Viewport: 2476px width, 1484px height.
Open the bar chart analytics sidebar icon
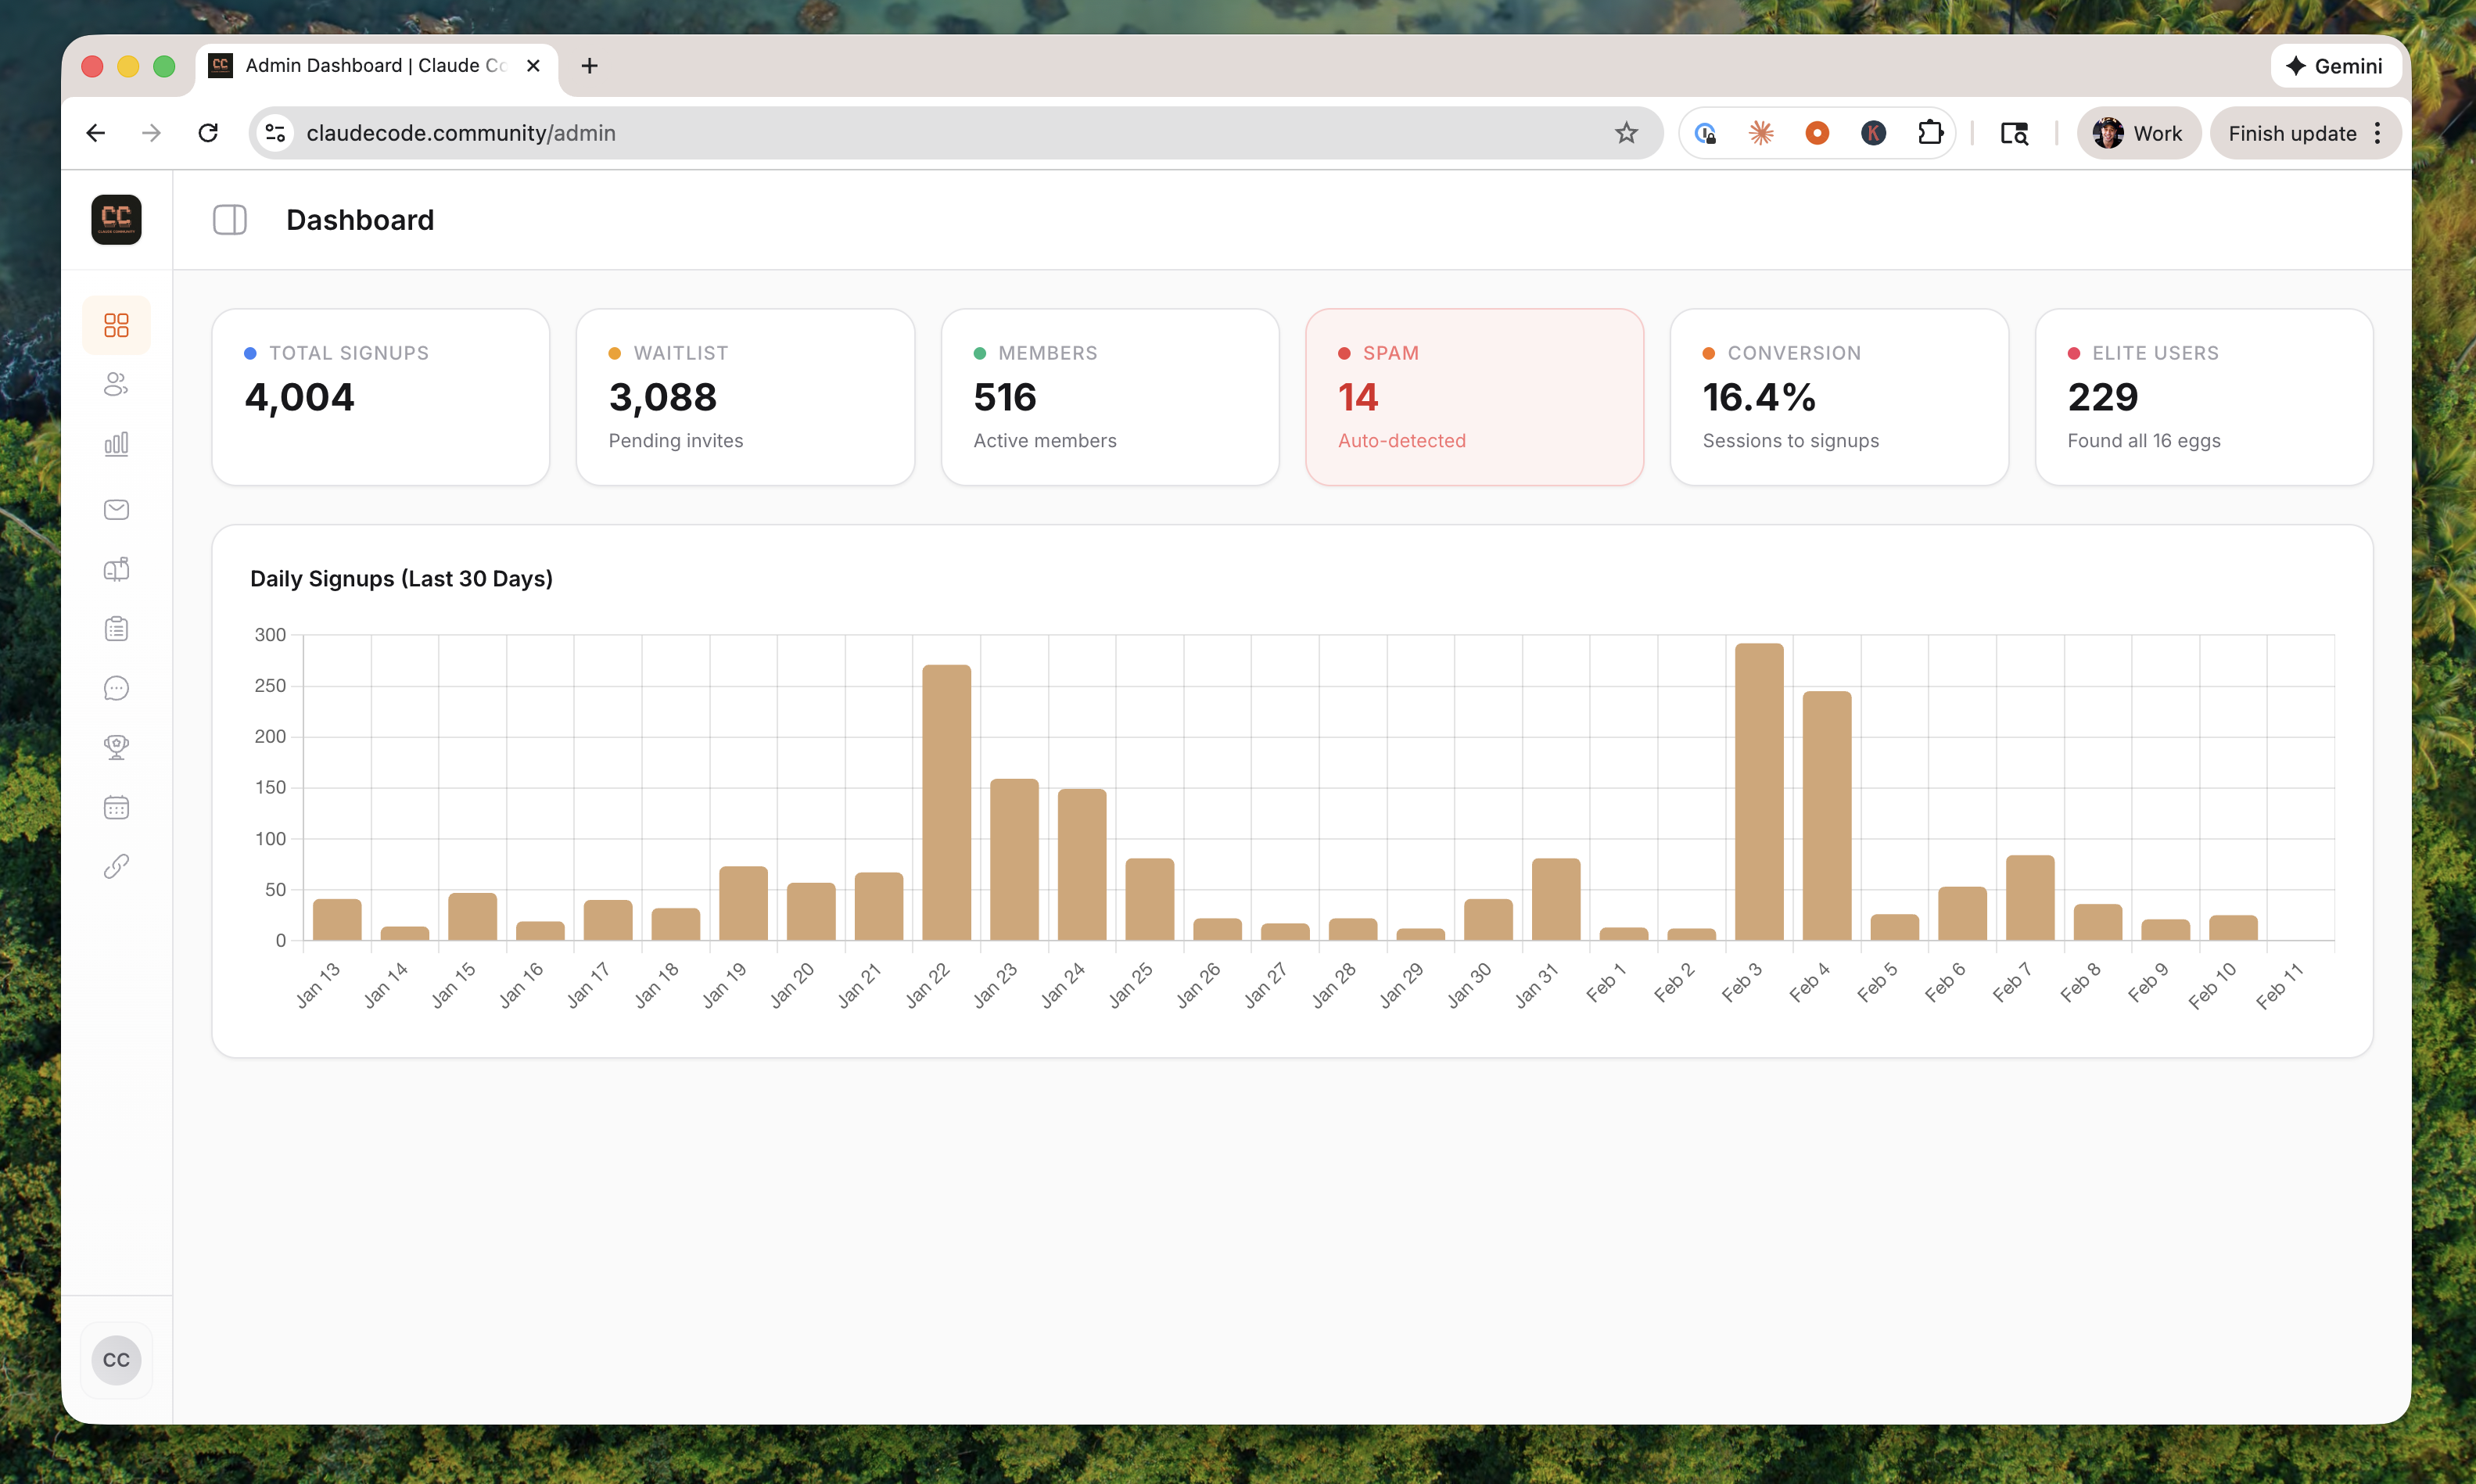116,444
